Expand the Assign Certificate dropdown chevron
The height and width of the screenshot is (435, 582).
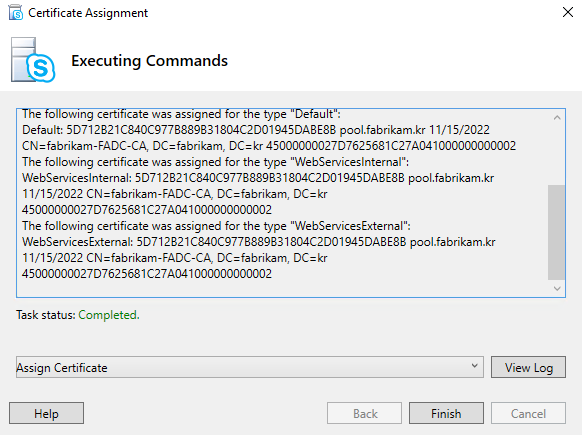coord(474,366)
